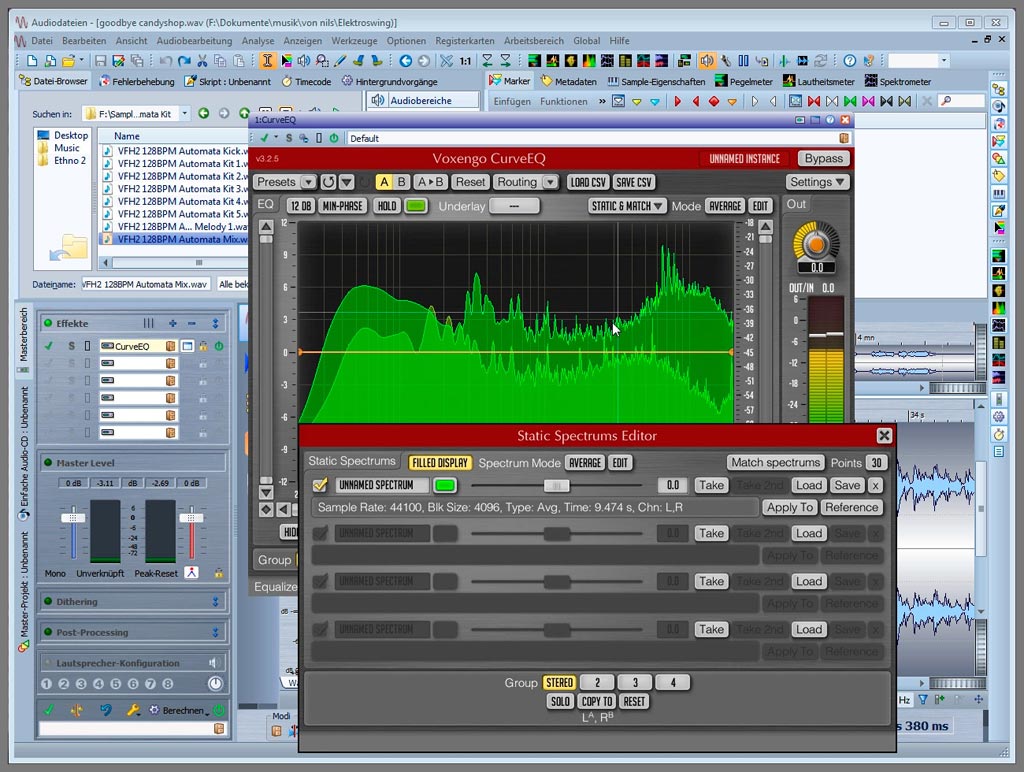
Task: Click the Dateiname input field
Action: [x=145, y=284]
